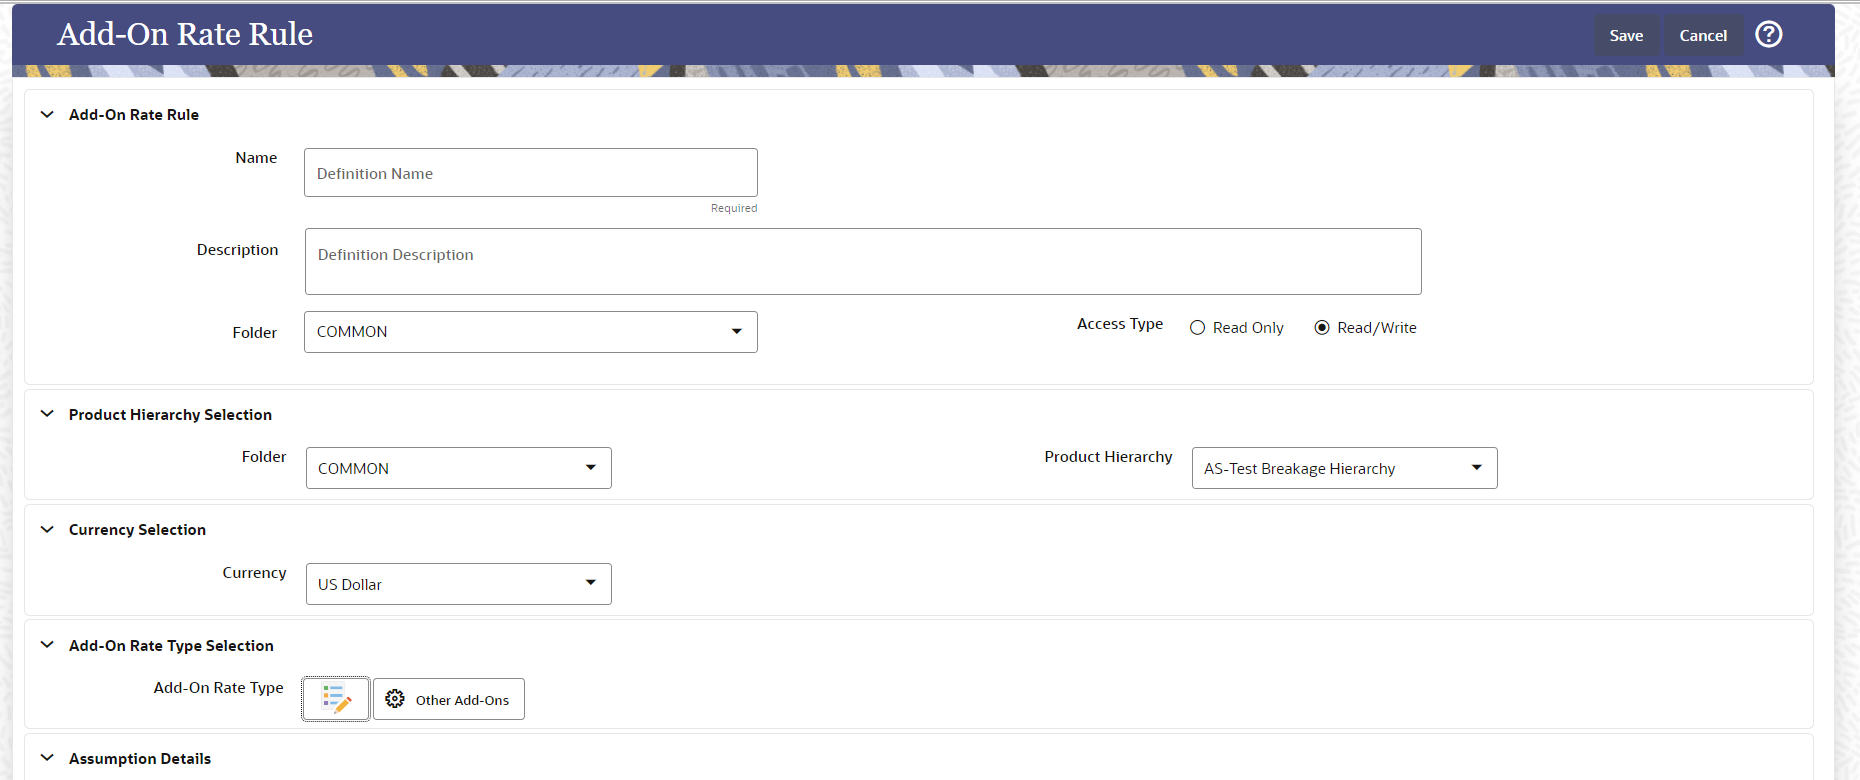Select the standard add-on rate type icon
1860x780 pixels.
(336, 699)
